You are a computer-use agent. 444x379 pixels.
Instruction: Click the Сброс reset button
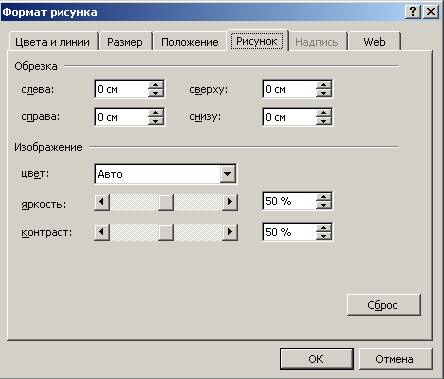pyautogui.click(x=383, y=305)
